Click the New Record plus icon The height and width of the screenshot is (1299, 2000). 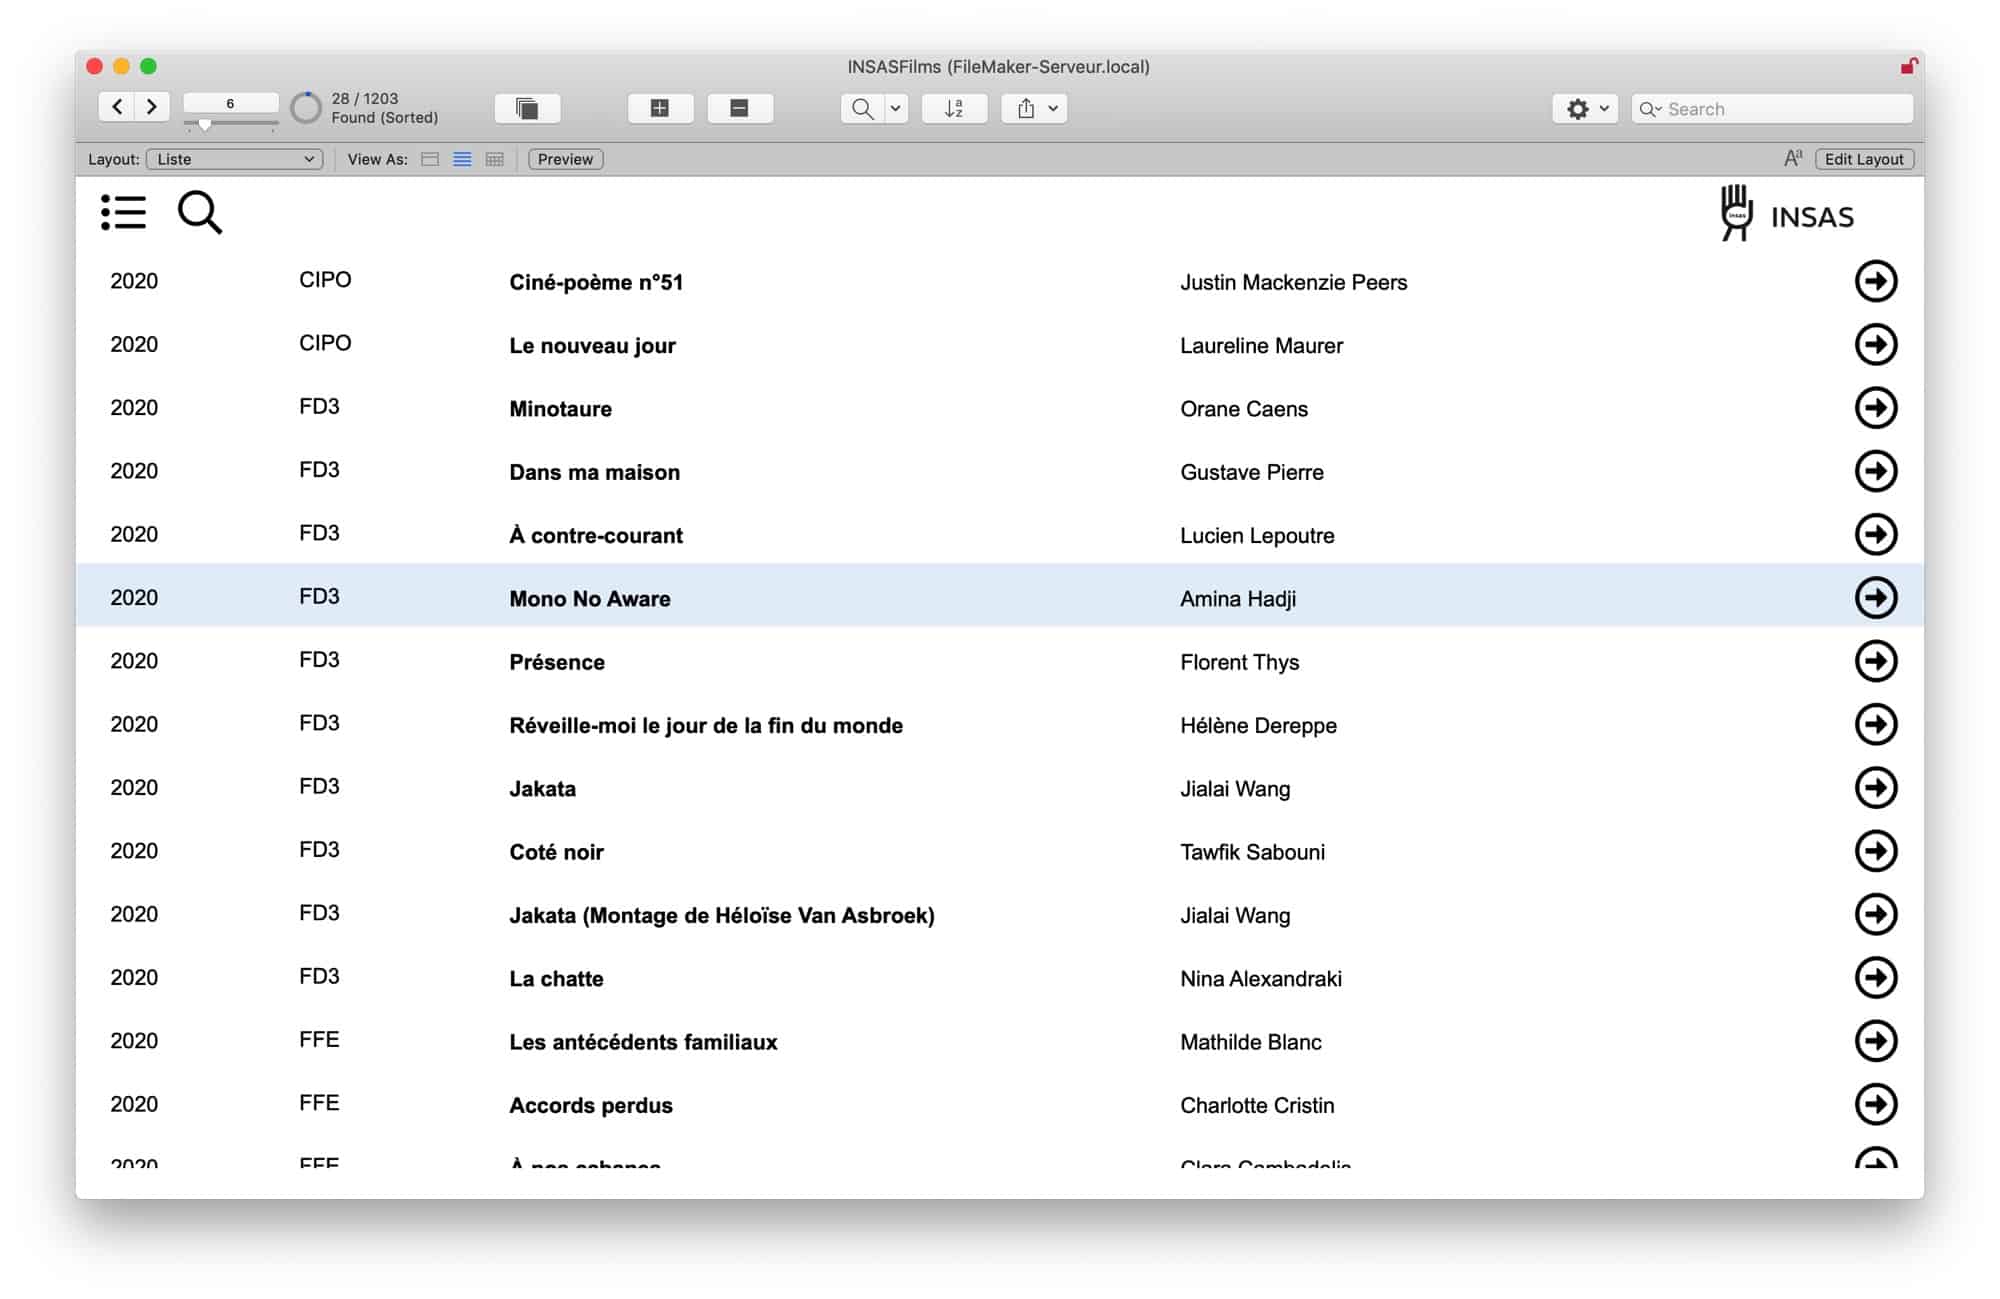(x=660, y=108)
